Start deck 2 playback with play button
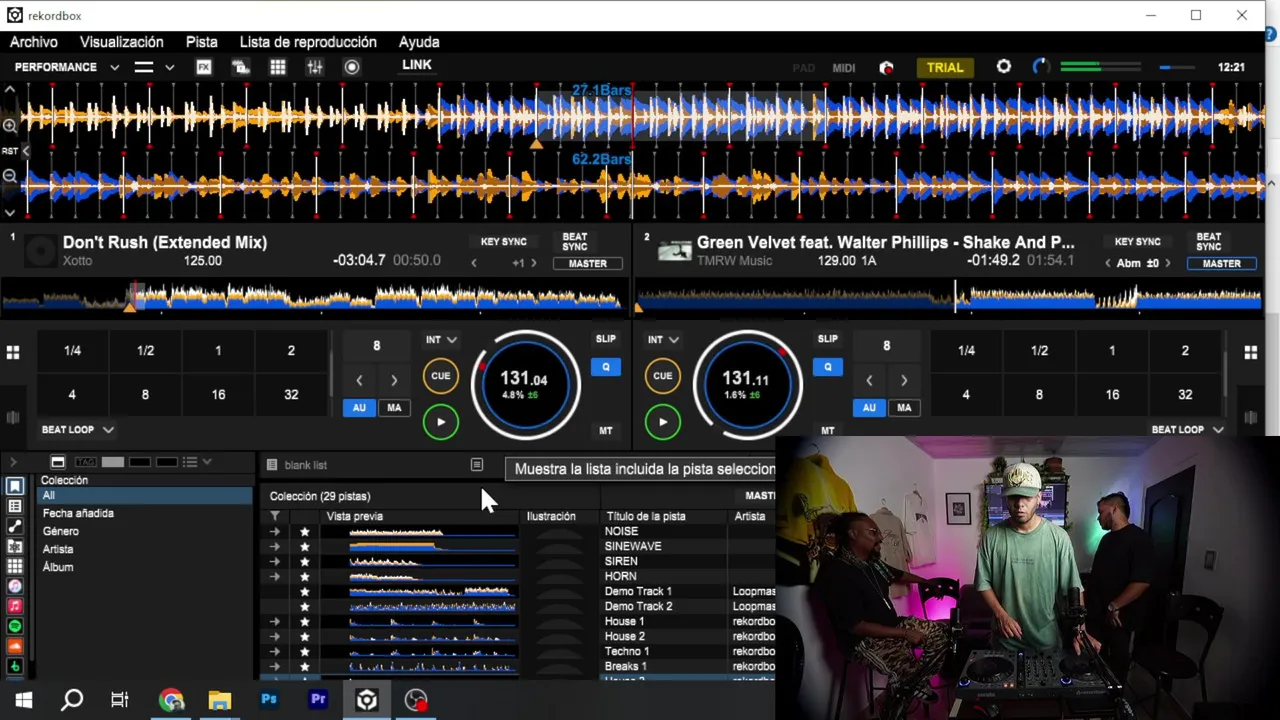Image resolution: width=1280 pixels, height=720 pixels. [663, 422]
